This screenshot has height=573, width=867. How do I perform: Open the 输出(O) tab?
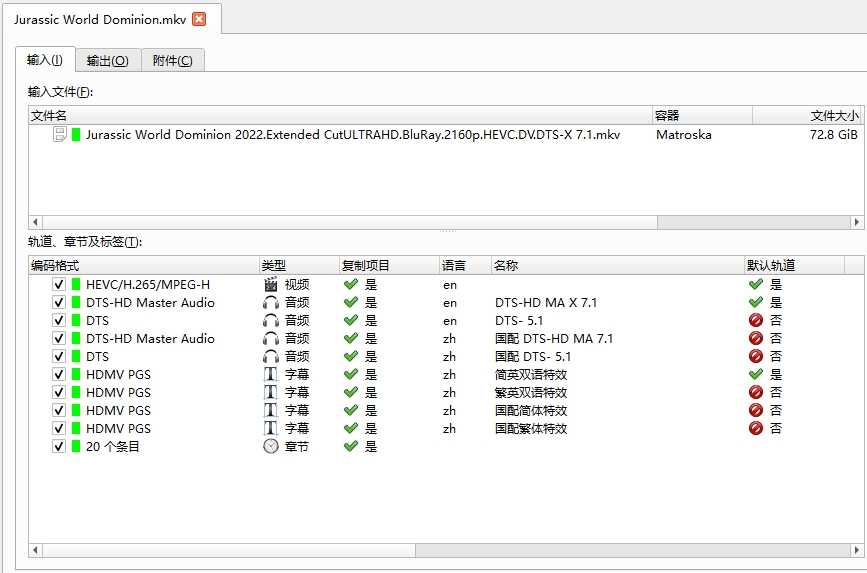[108, 60]
